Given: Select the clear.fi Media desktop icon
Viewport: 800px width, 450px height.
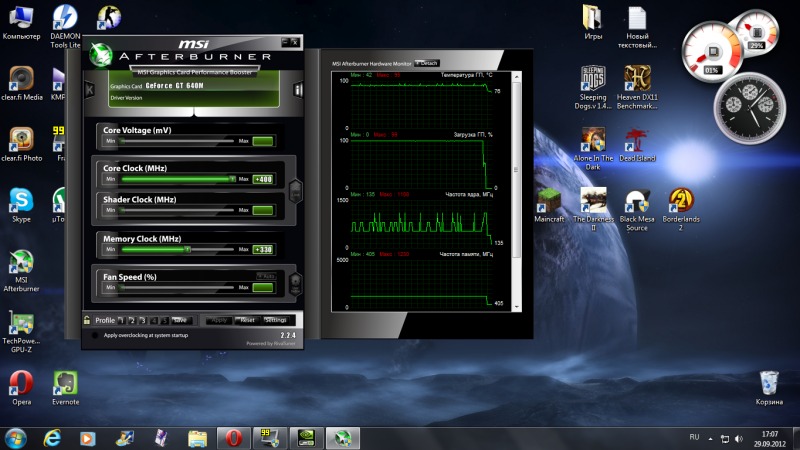Looking at the screenshot, I should tap(22, 84).
